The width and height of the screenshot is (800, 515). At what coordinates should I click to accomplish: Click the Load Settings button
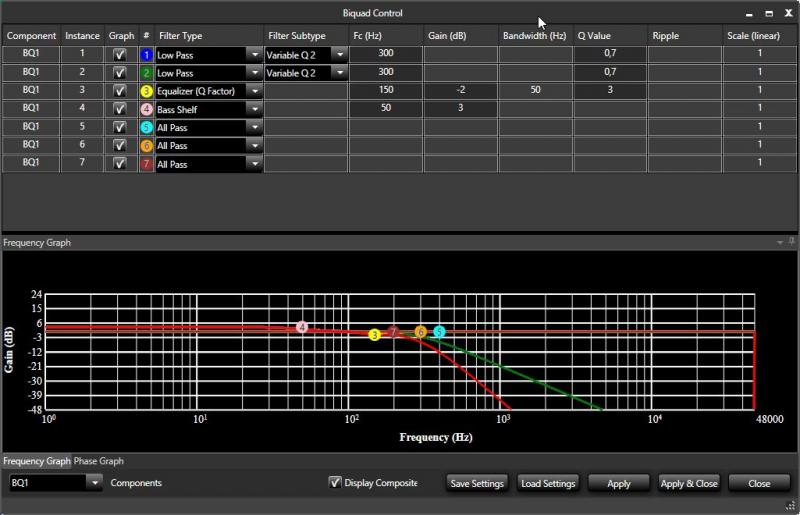tap(548, 483)
